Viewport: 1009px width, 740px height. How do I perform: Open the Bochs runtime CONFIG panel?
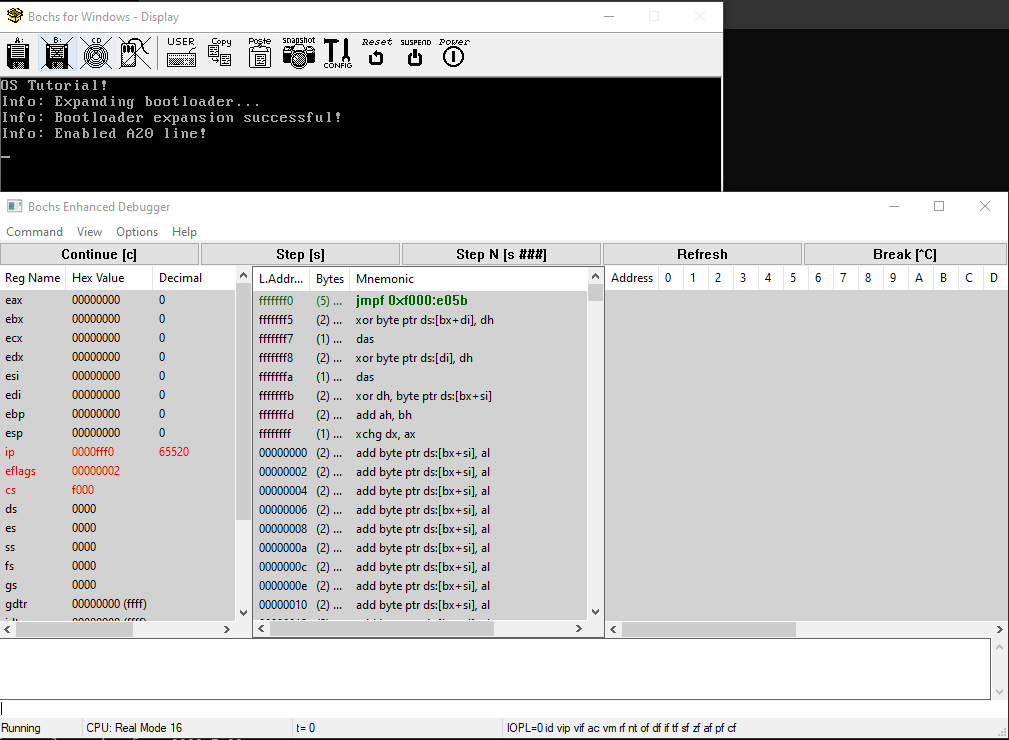337,54
